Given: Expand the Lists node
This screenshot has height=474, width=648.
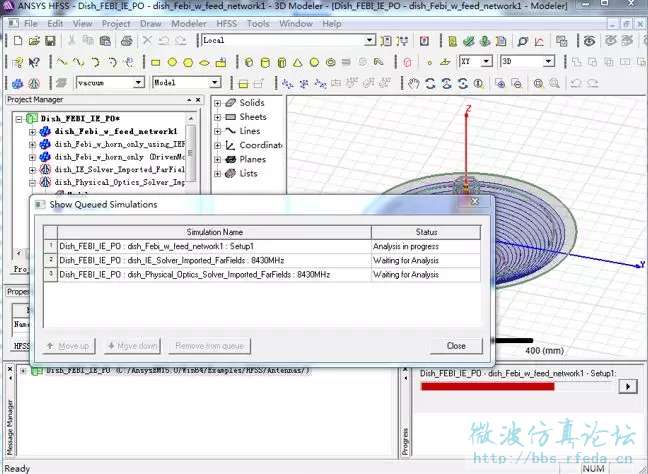Looking at the screenshot, I should pos(217,174).
